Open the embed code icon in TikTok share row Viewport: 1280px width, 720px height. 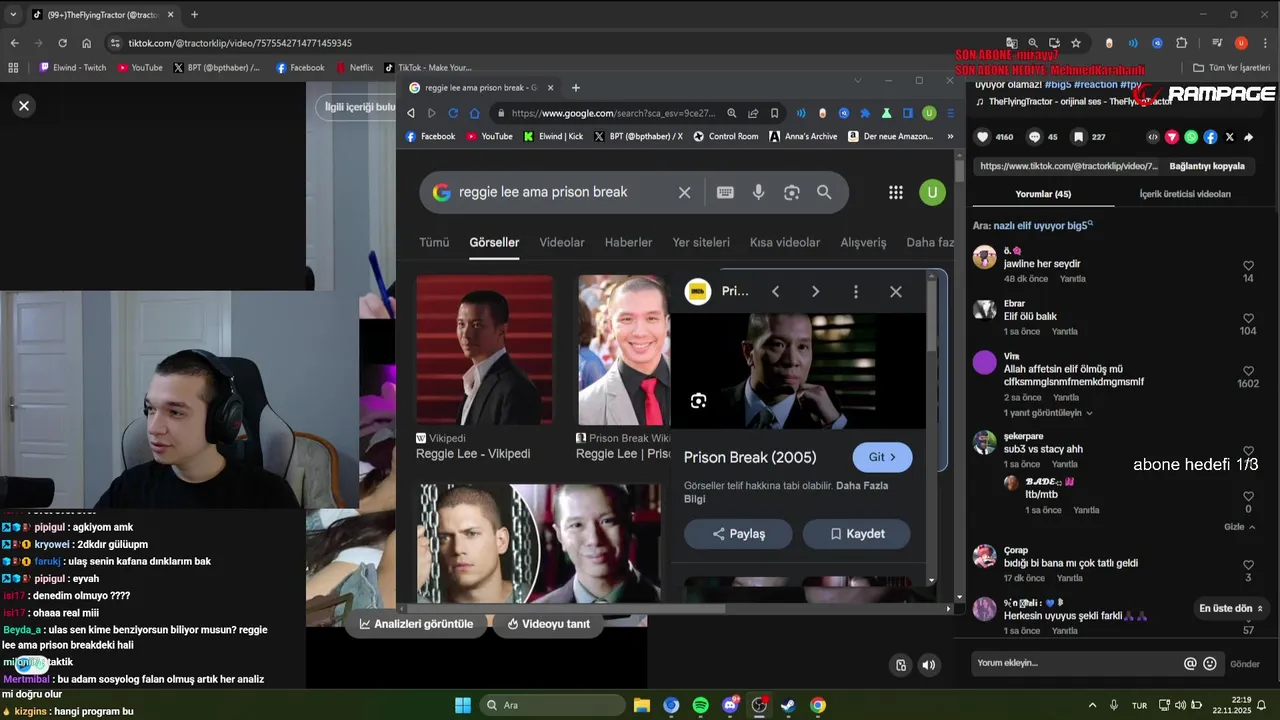pyautogui.click(x=1153, y=137)
